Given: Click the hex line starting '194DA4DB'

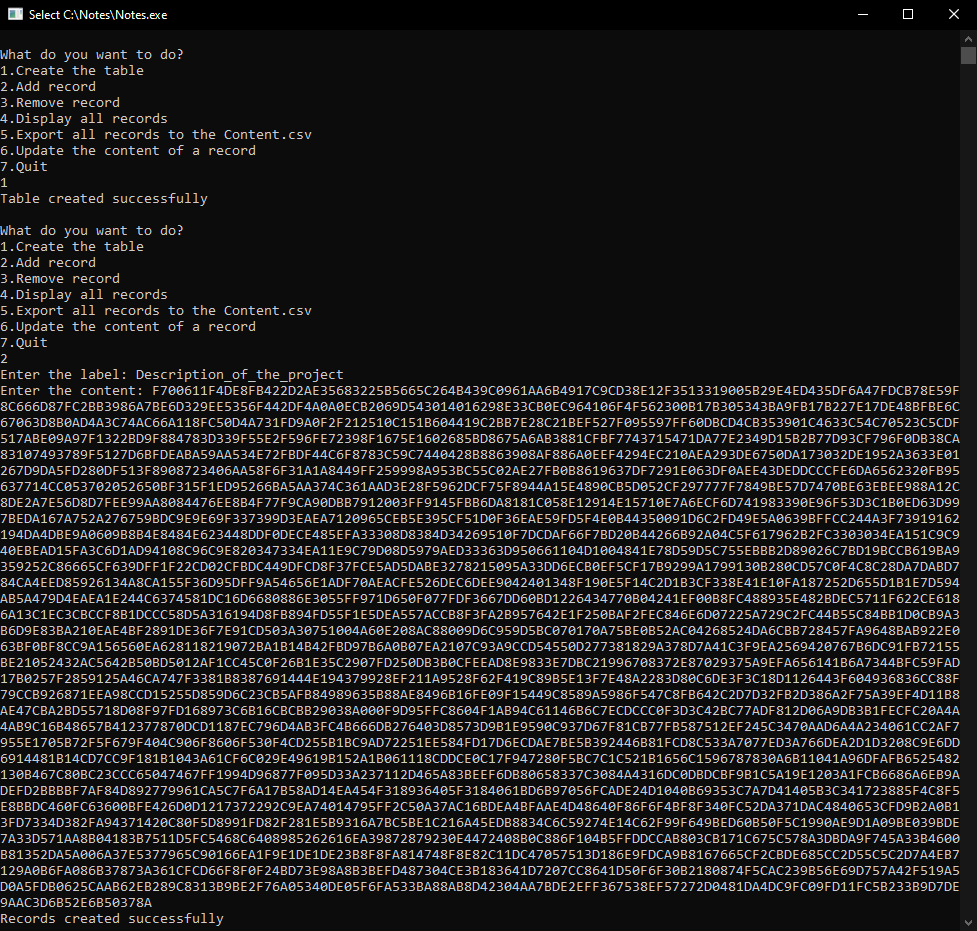Looking at the screenshot, I should coord(480,535).
